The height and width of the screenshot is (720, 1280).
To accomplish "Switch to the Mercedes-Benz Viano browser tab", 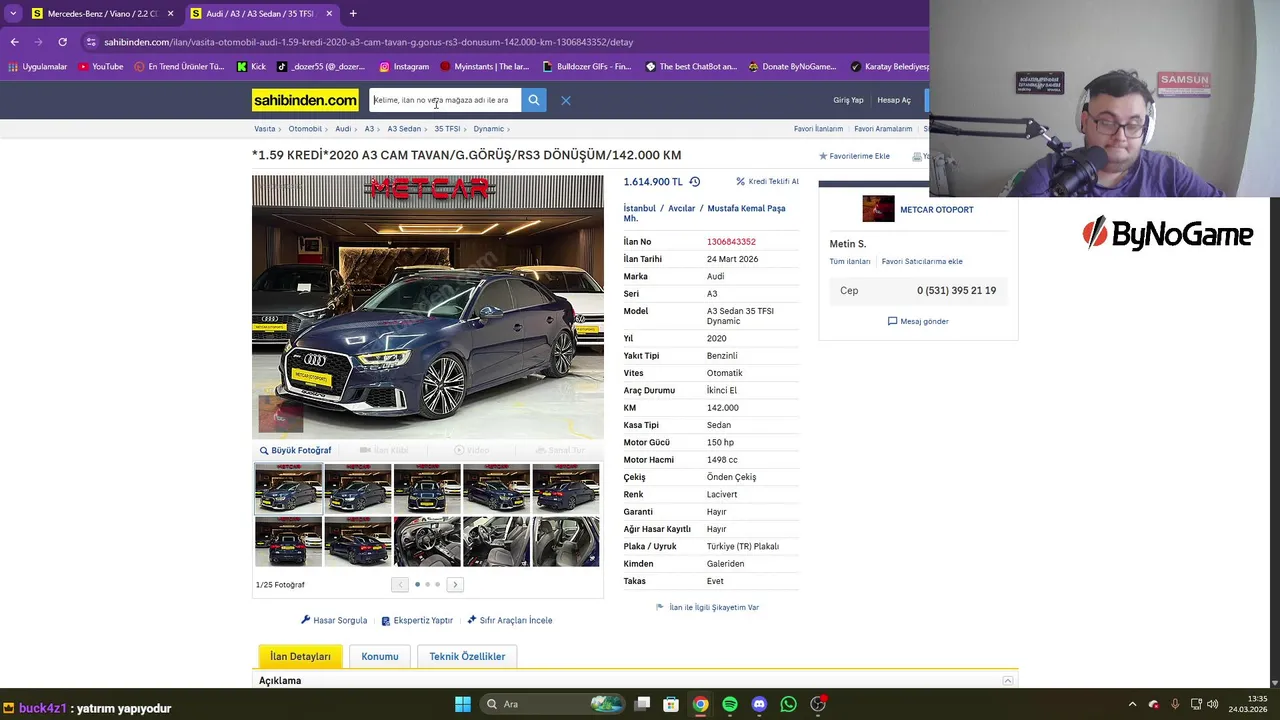I will 100,14.
